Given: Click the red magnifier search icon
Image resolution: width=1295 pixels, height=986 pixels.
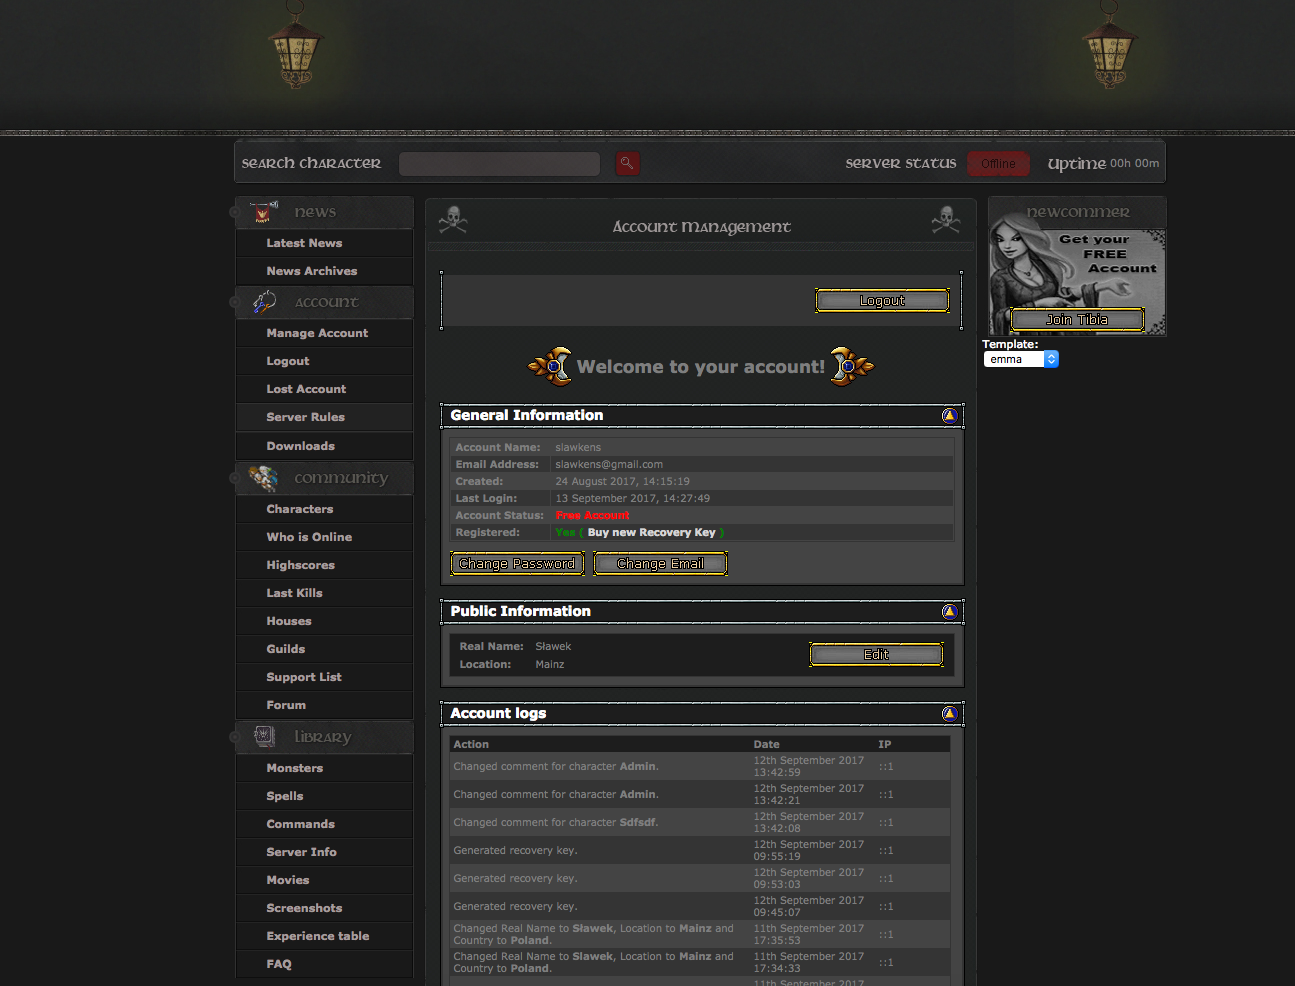Looking at the screenshot, I should (x=627, y=163).
